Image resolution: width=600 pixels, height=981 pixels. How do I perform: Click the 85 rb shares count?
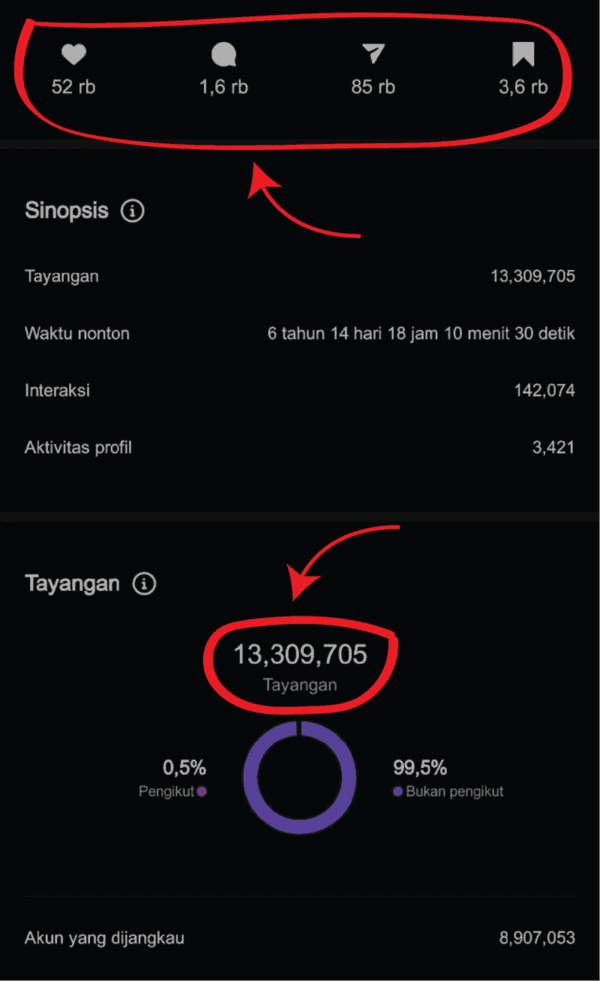tap(373, 87)
